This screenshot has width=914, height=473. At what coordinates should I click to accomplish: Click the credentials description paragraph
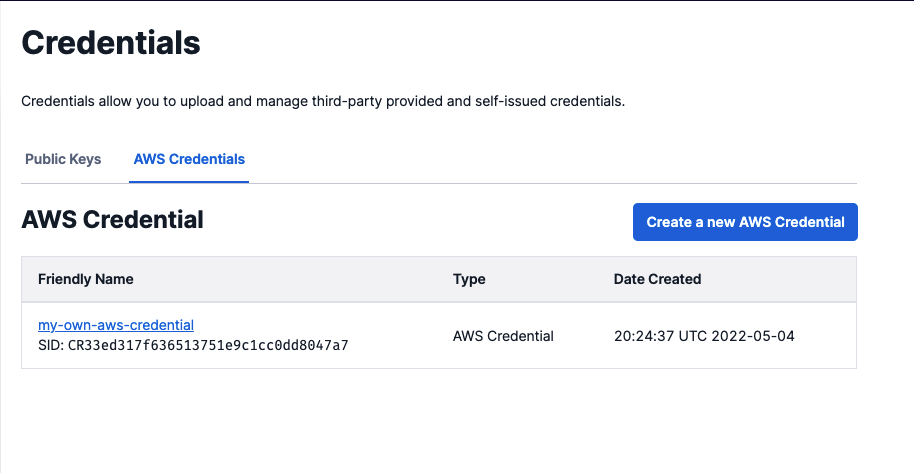pyautogui.click(x=323, y=101)
